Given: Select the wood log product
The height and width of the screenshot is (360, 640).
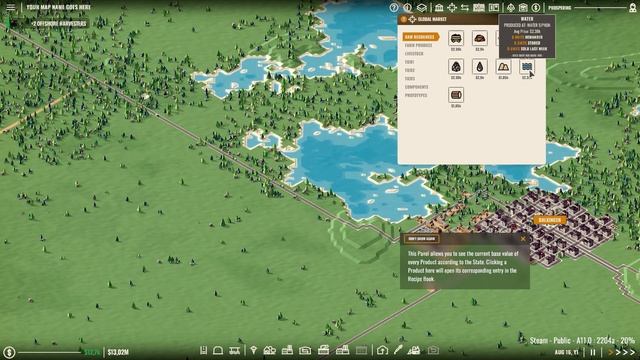Looking at the screenshot, I should point(456,95).
